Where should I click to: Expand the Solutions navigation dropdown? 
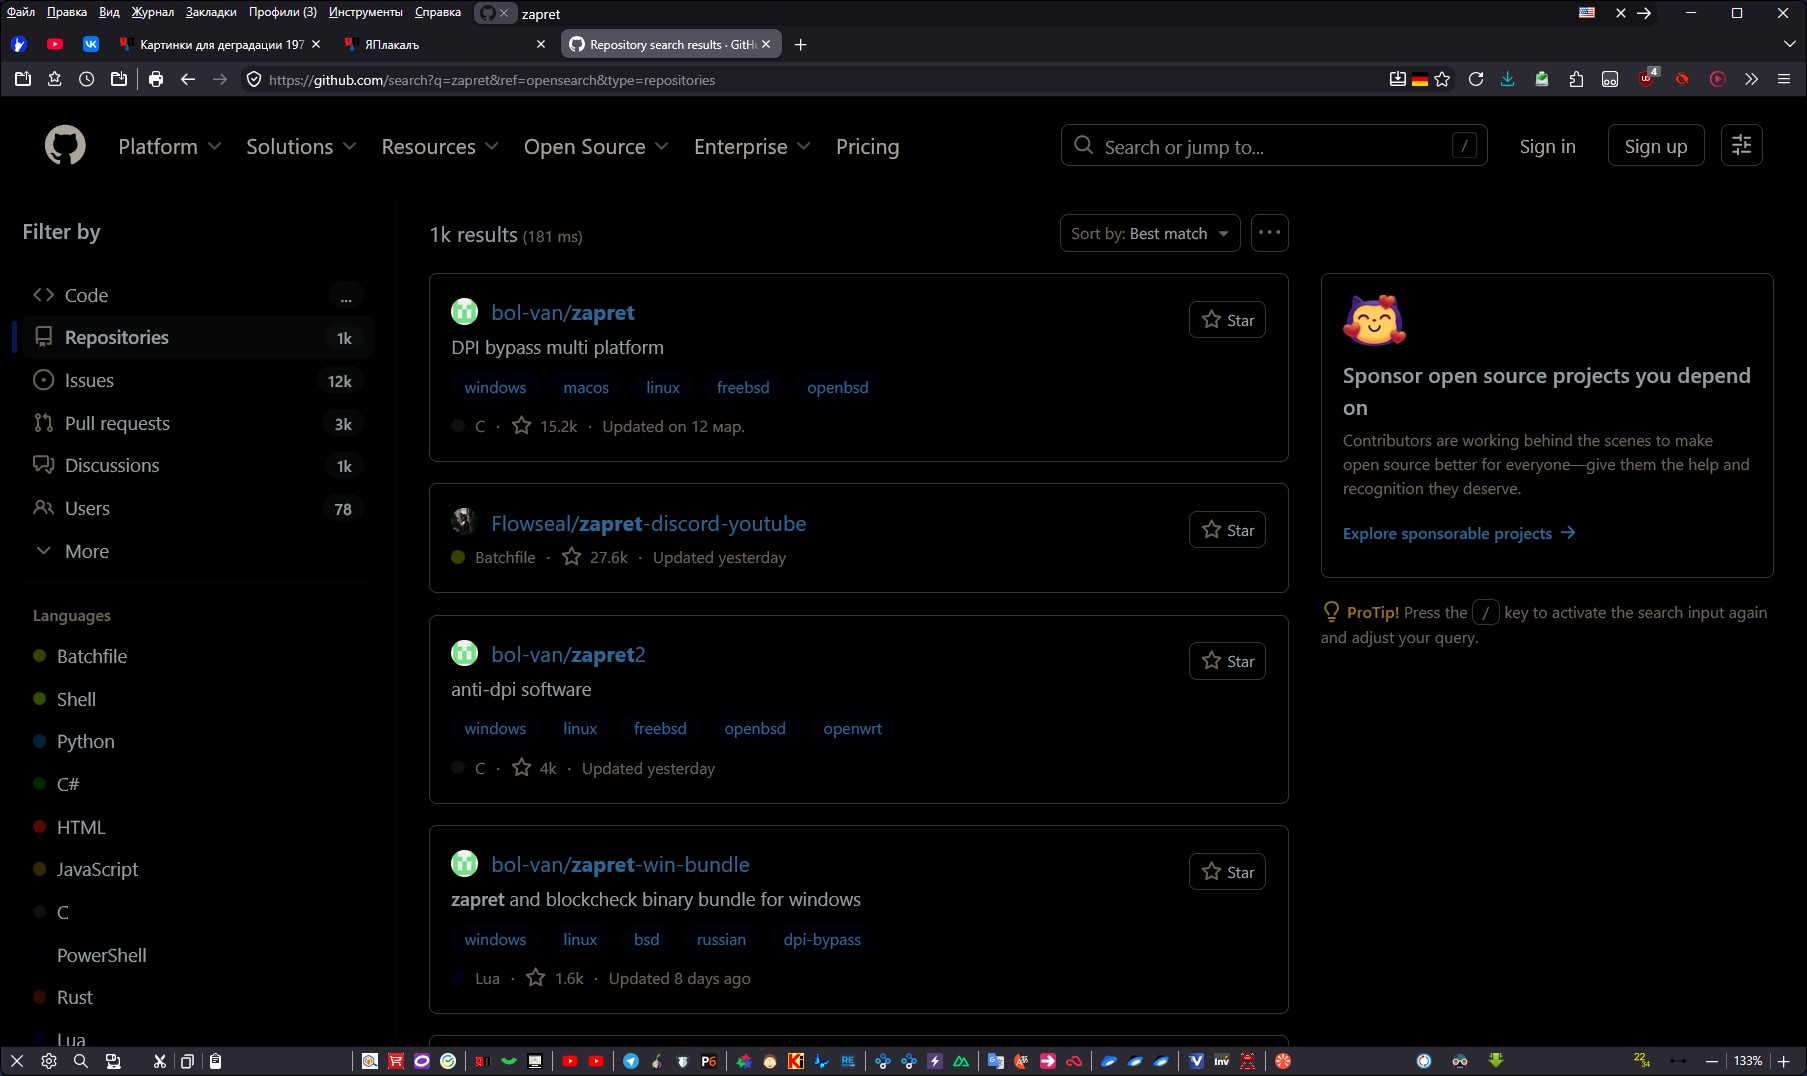tap(301, 146)
